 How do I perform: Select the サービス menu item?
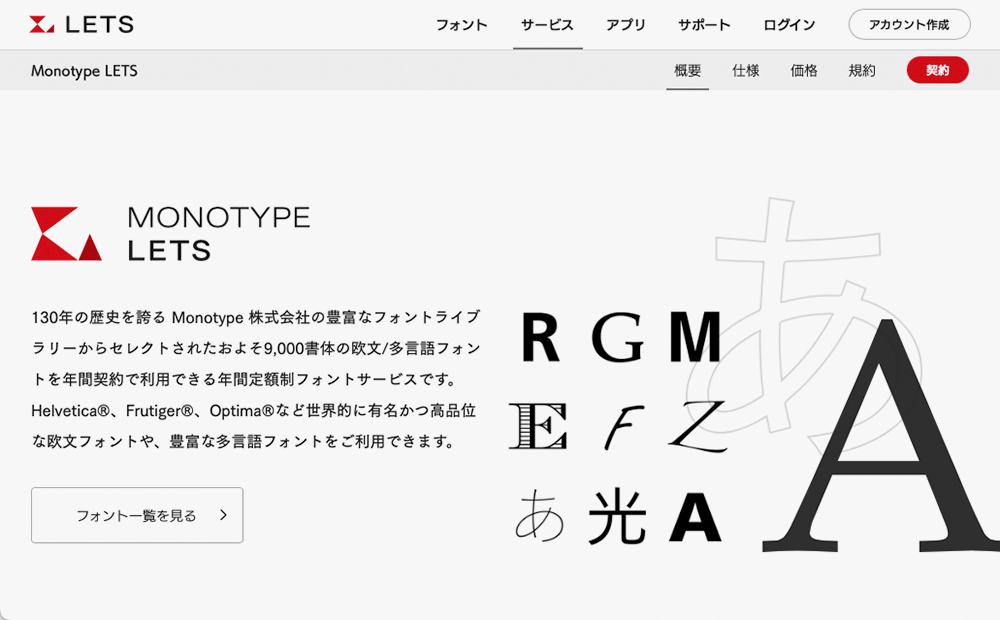(547, 24)
